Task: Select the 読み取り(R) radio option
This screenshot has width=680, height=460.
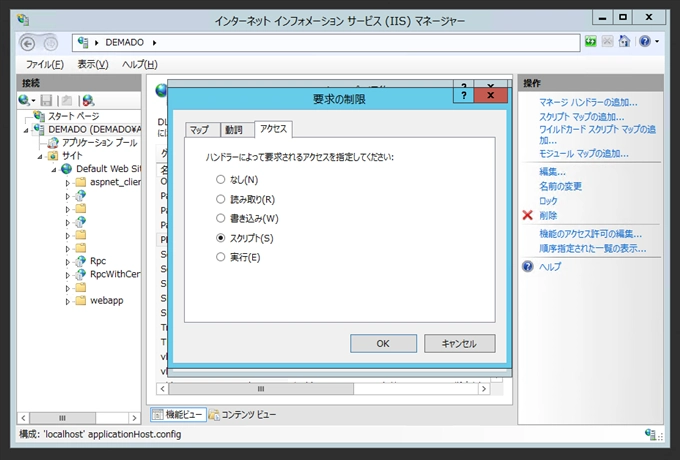Action: [220, 199]
